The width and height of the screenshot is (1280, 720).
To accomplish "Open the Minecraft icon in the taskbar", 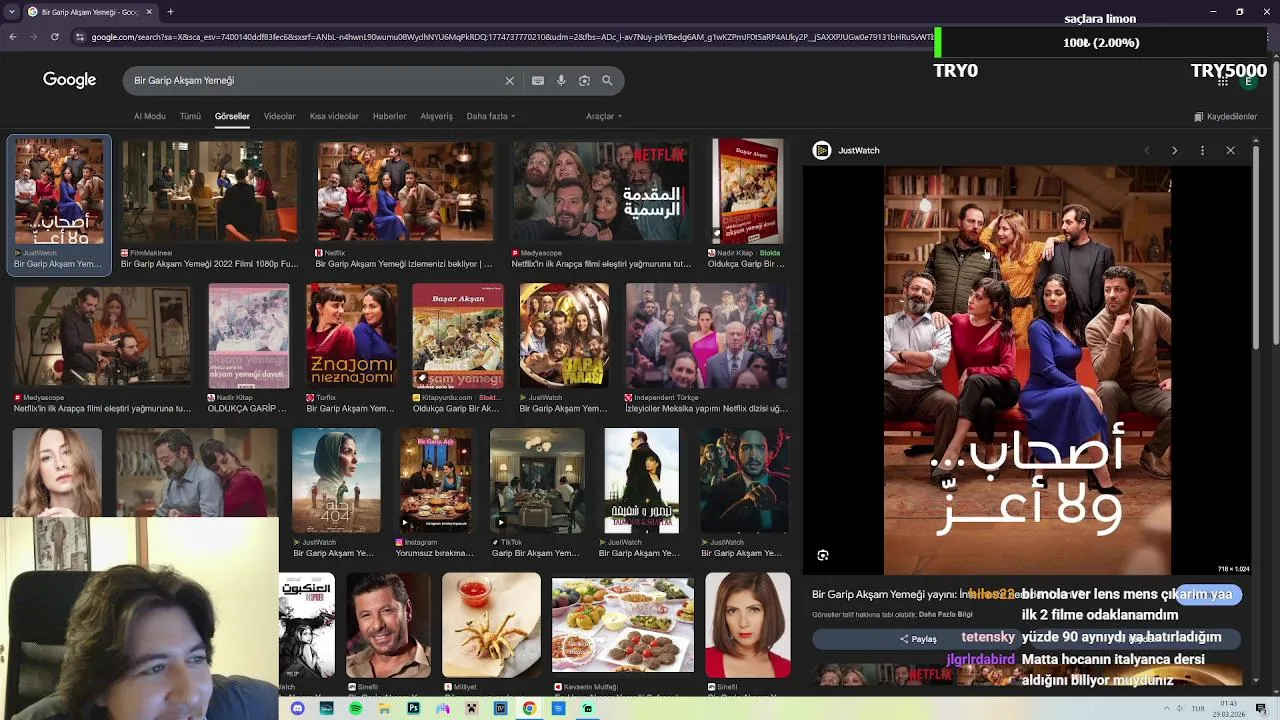I will tap(471, 708).
